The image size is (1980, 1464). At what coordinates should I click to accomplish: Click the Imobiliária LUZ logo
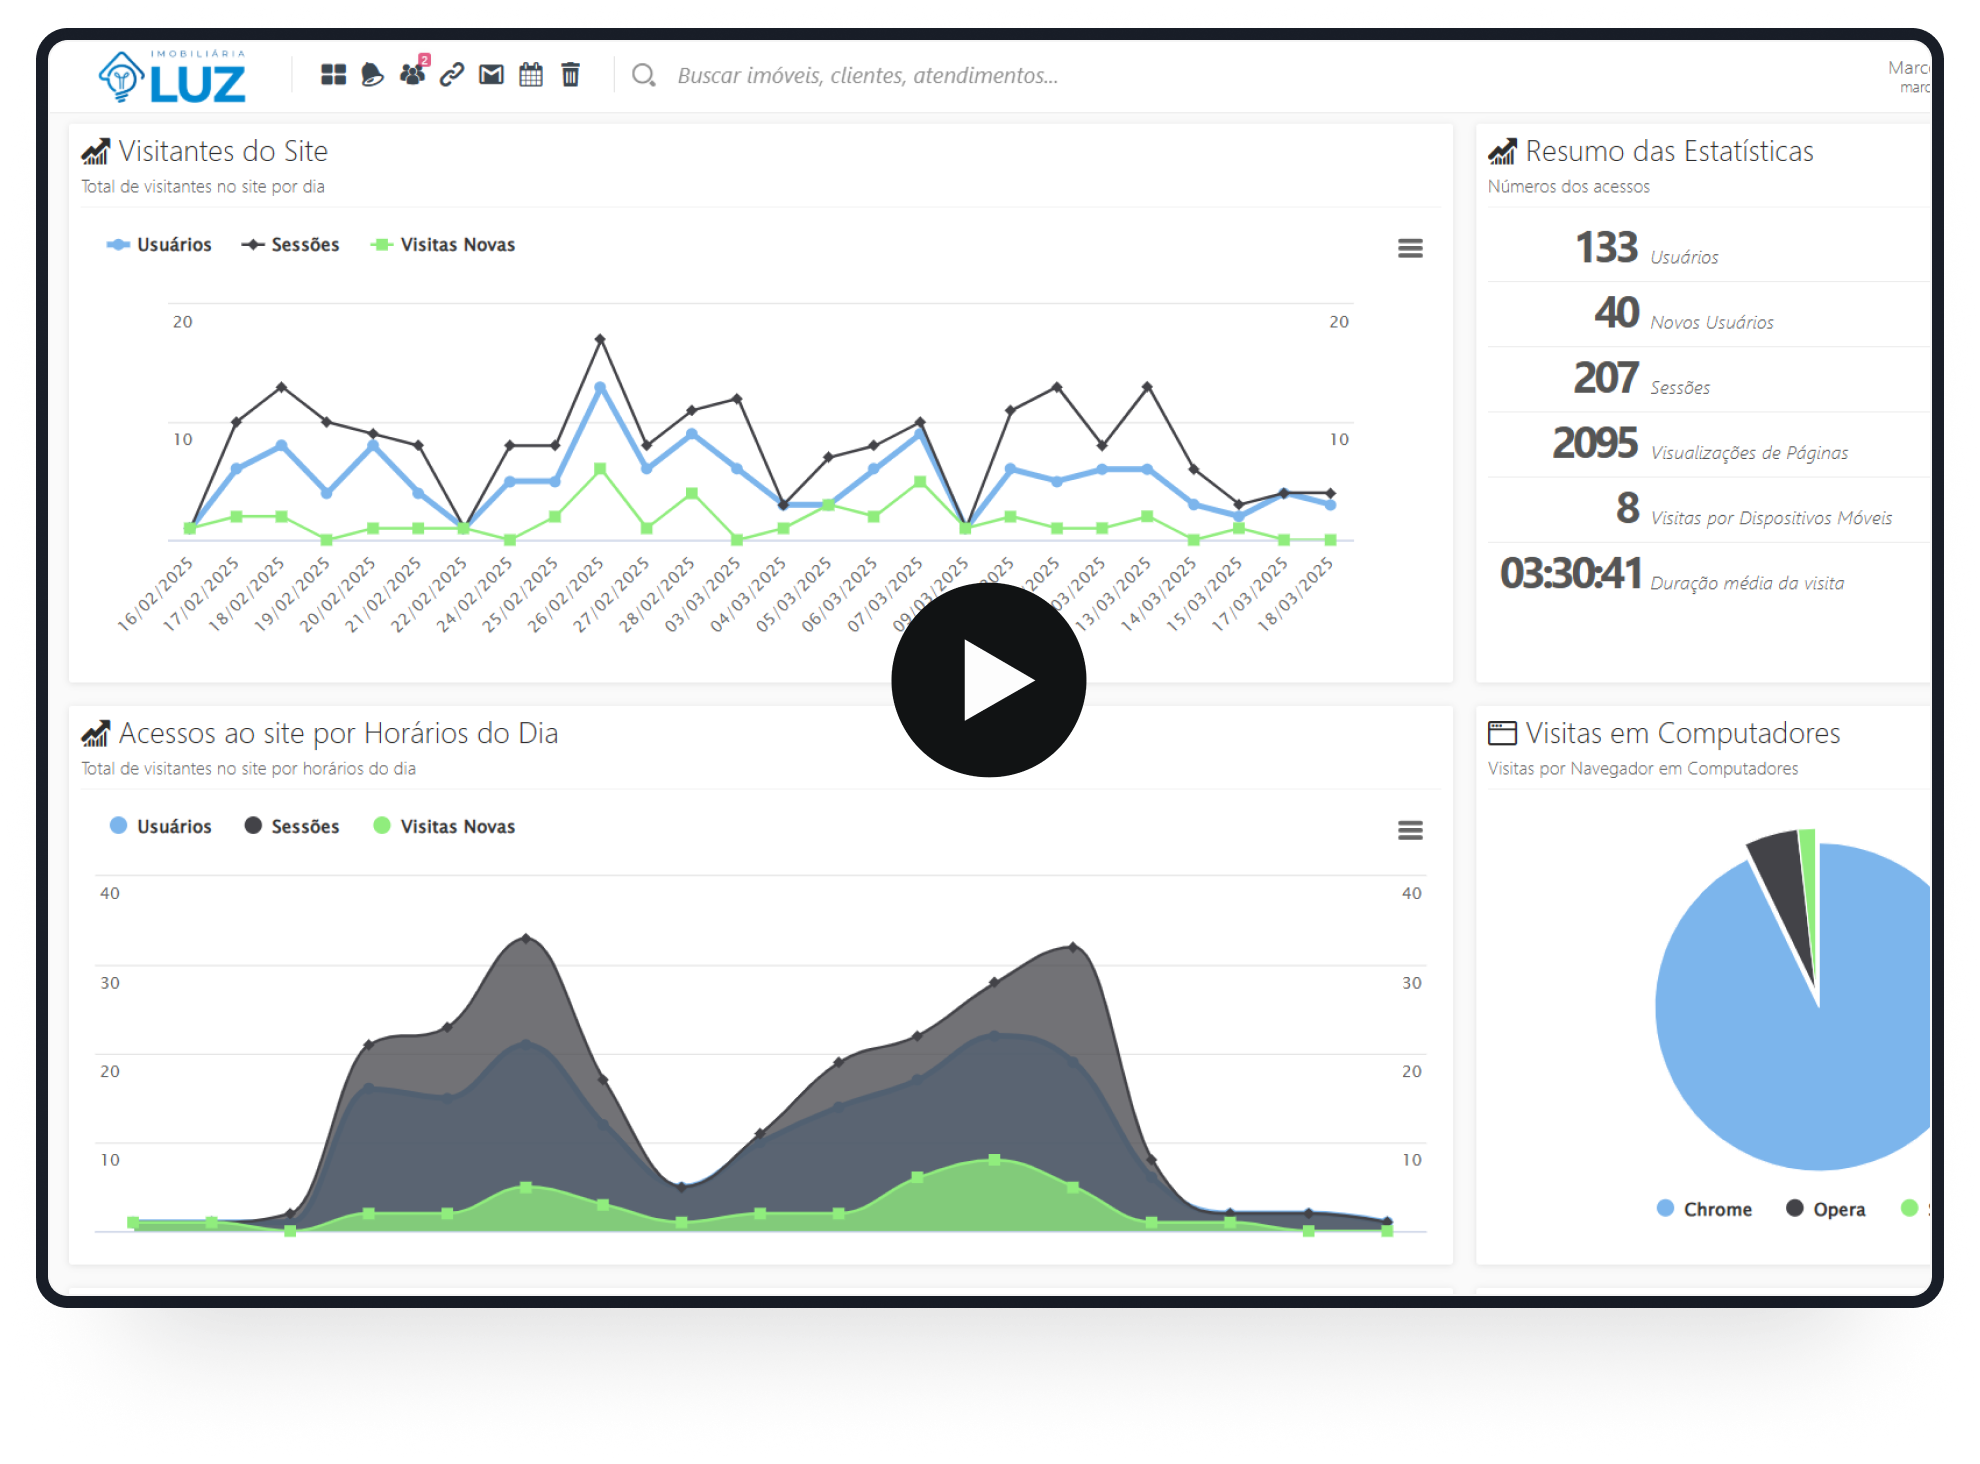173,77
